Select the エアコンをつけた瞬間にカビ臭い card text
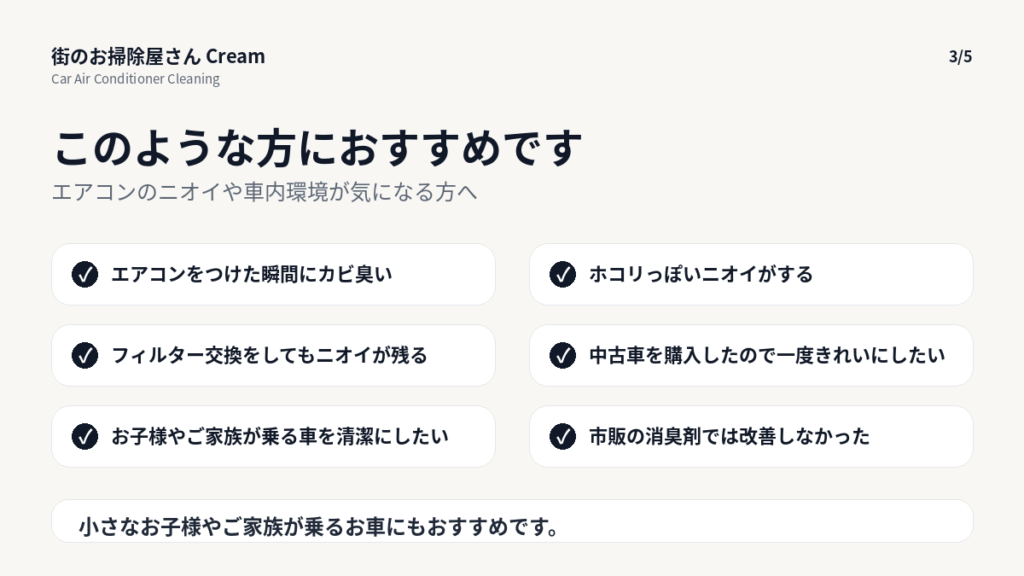This screenshot has height=576, width=1024. tap(251, 274)
